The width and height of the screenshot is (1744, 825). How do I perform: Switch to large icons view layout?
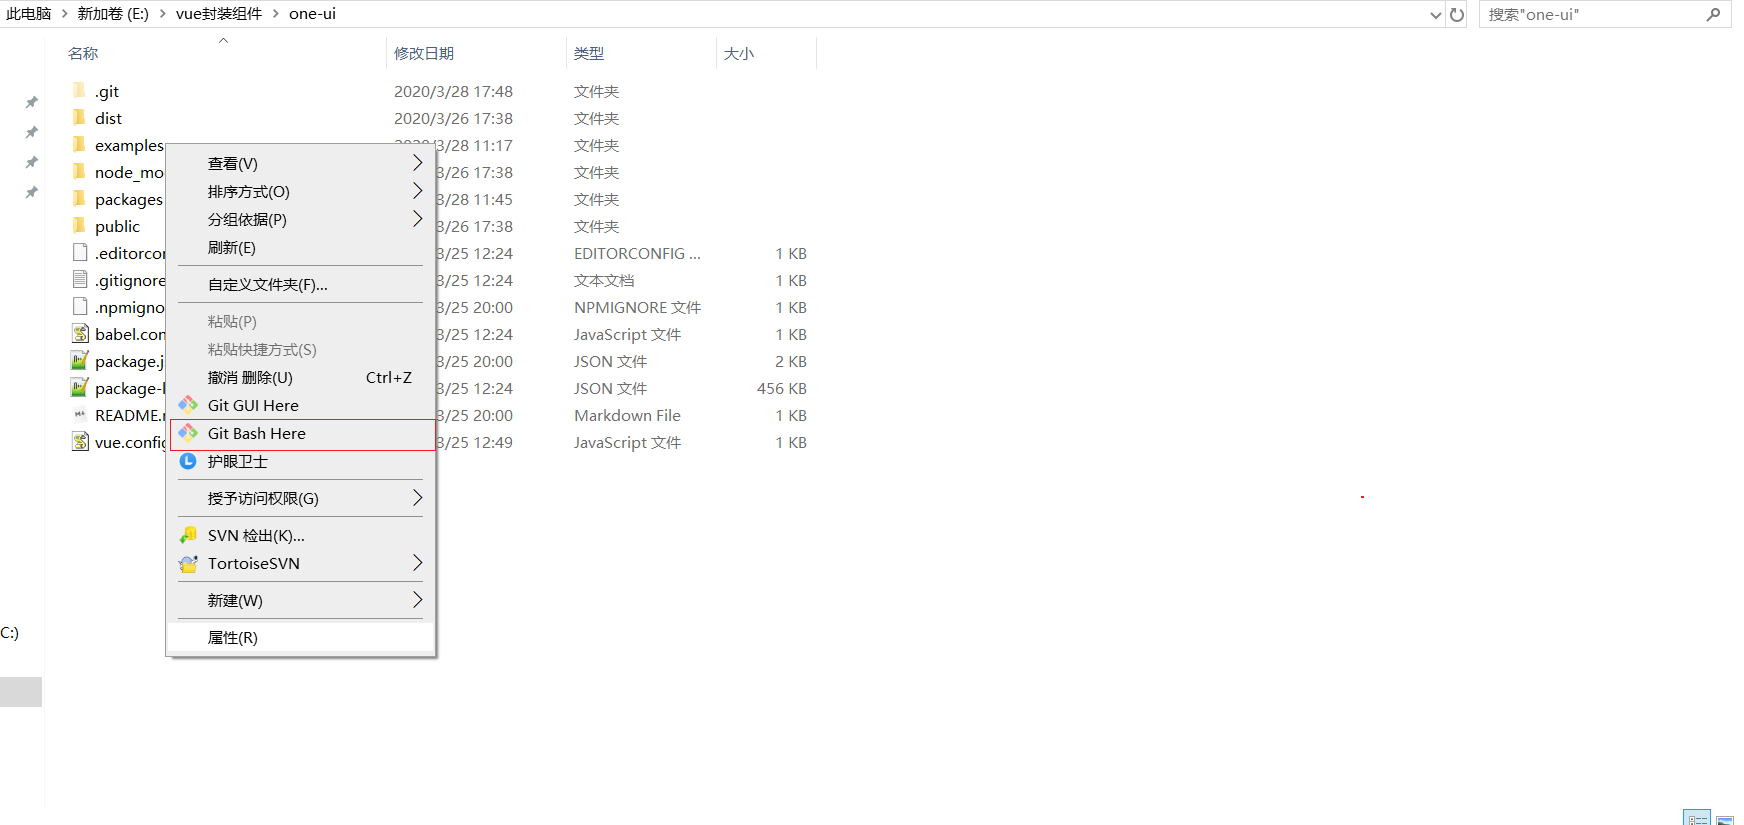point(1725,819)
